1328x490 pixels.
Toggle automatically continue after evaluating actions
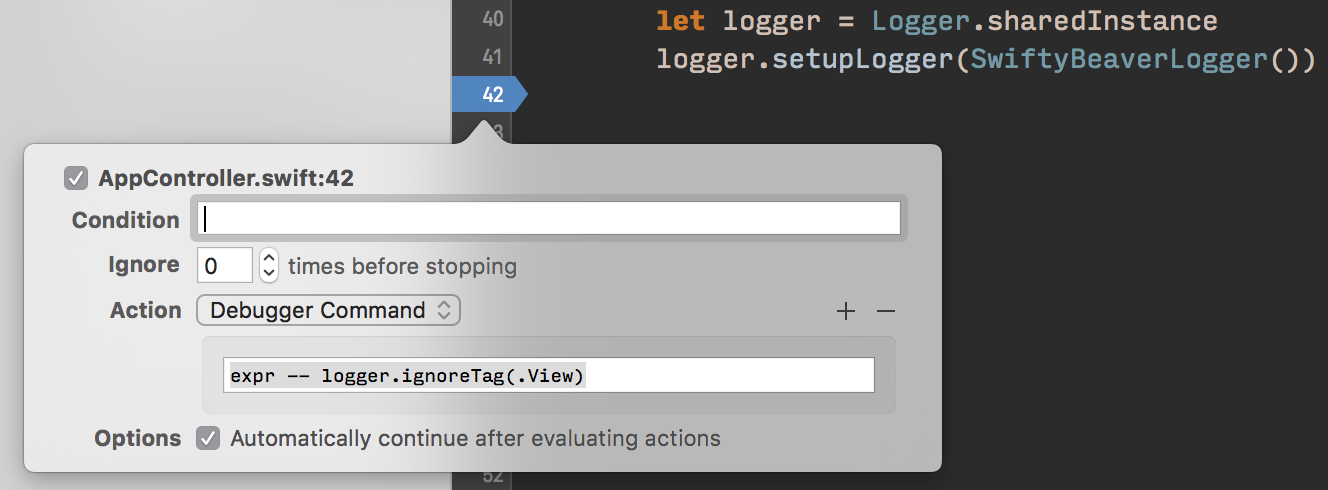pos(208,438)
